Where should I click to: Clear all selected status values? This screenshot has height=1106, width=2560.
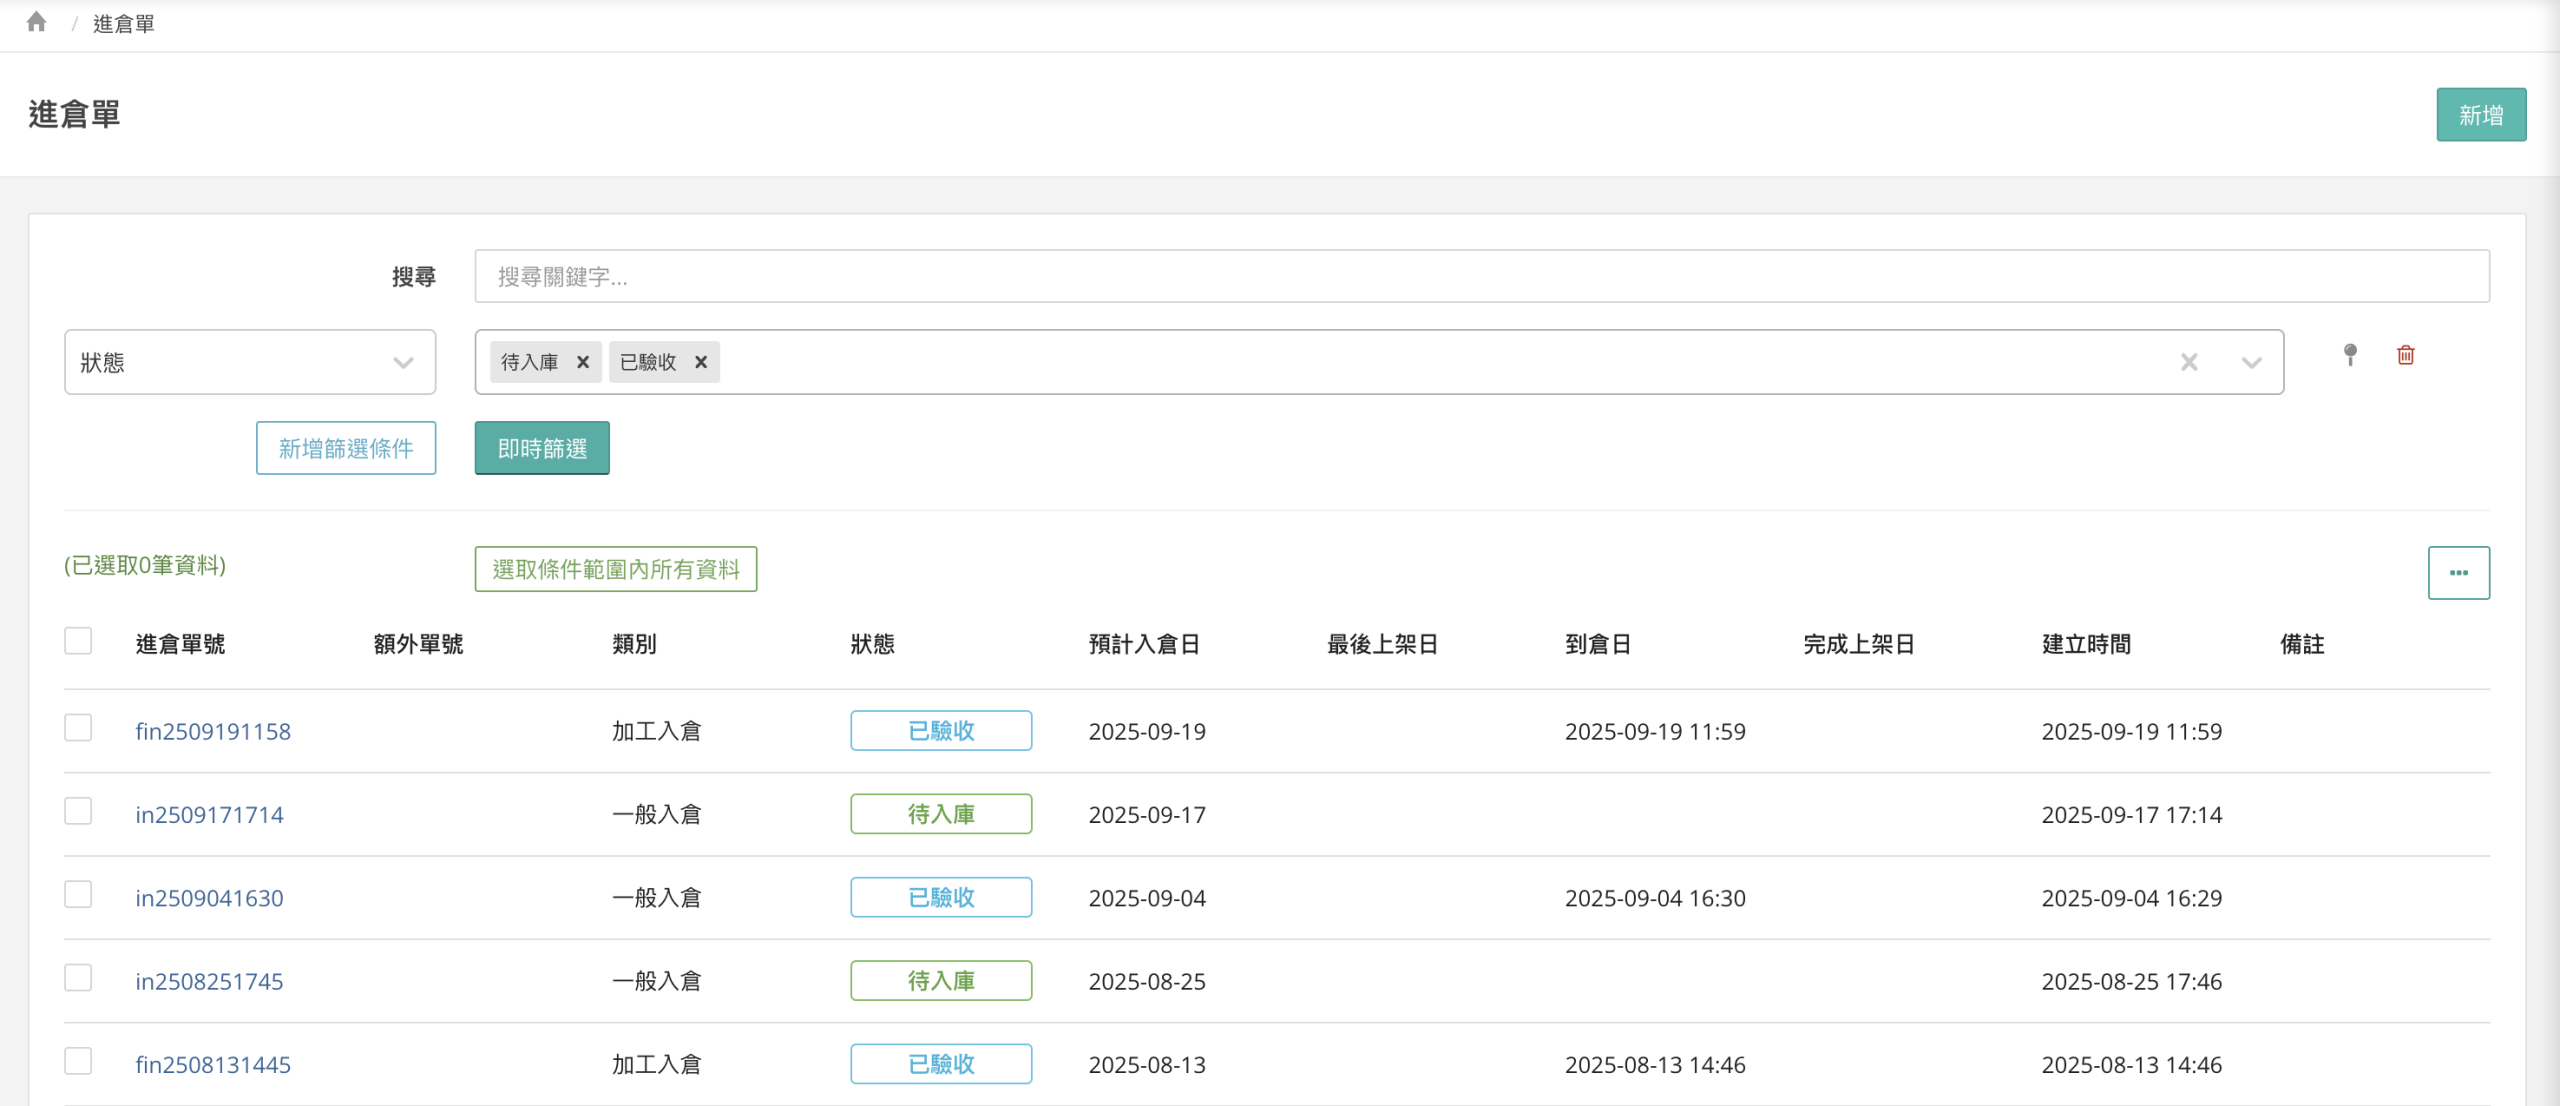pos(2189,362)
